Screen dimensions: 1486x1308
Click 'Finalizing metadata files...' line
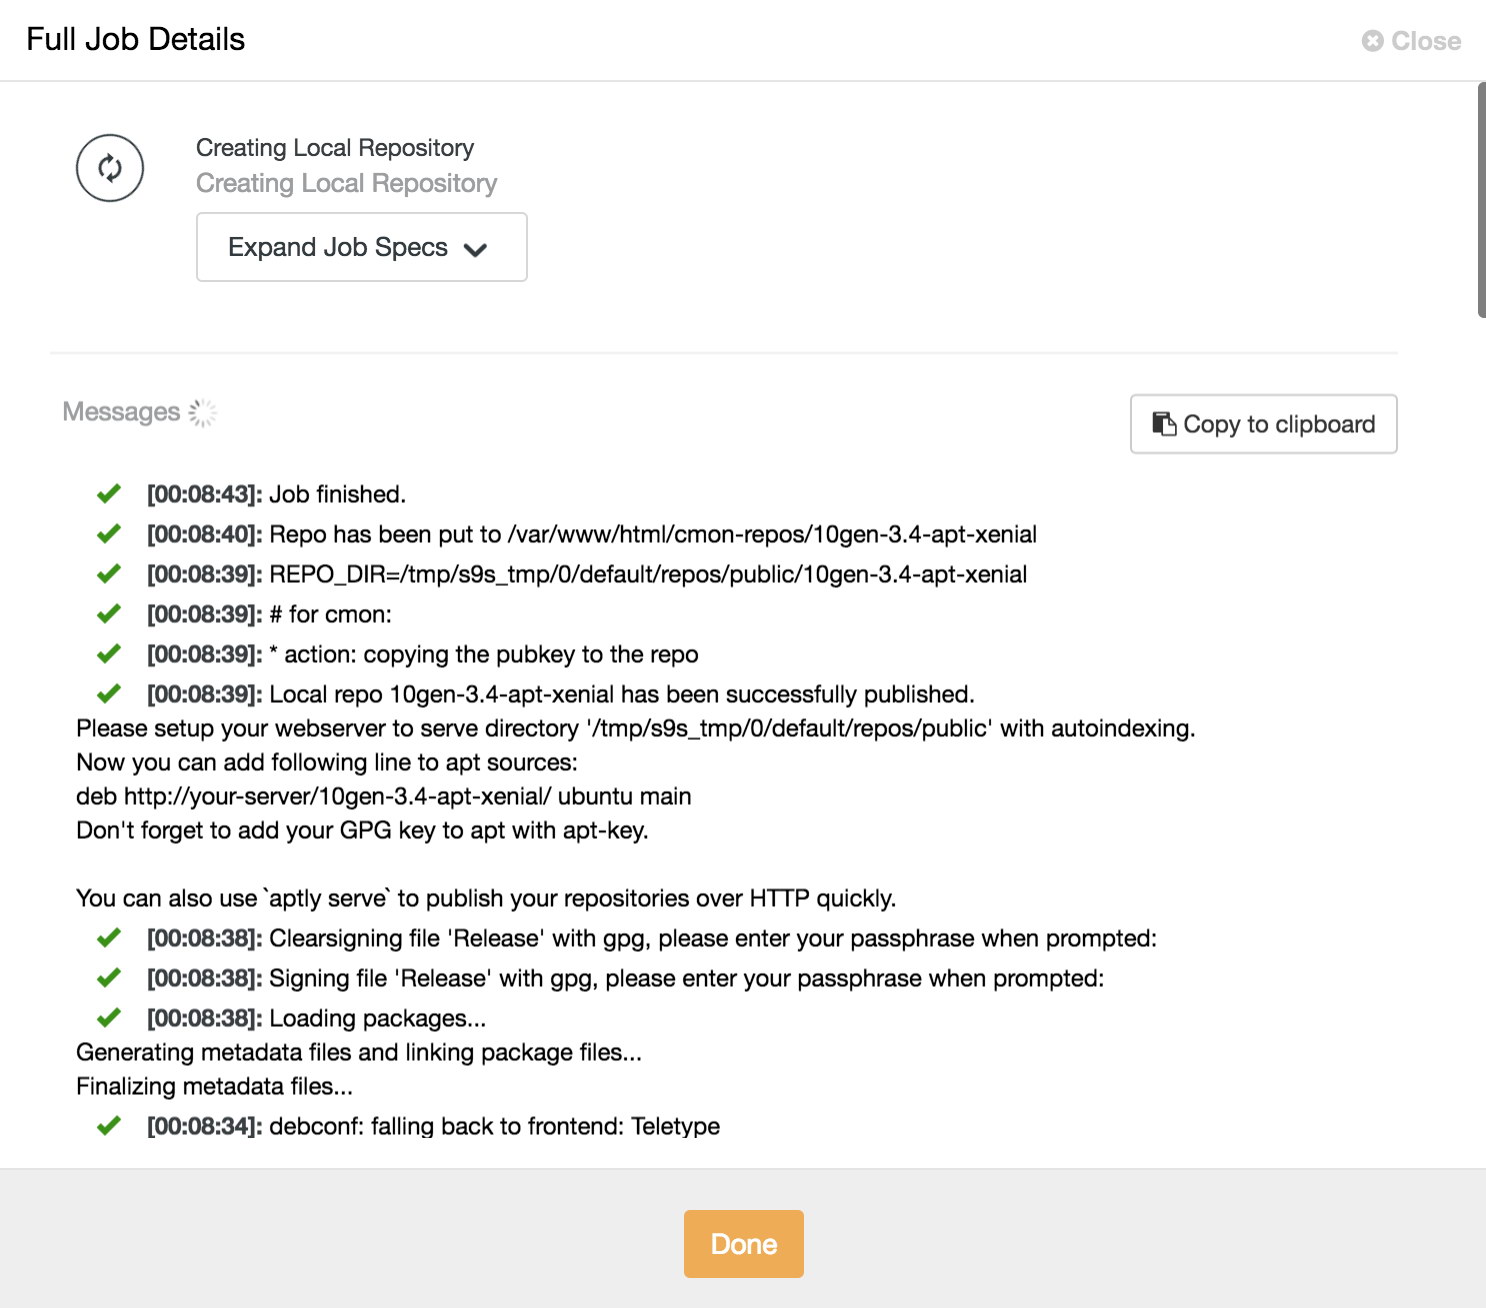(214, 1086)
